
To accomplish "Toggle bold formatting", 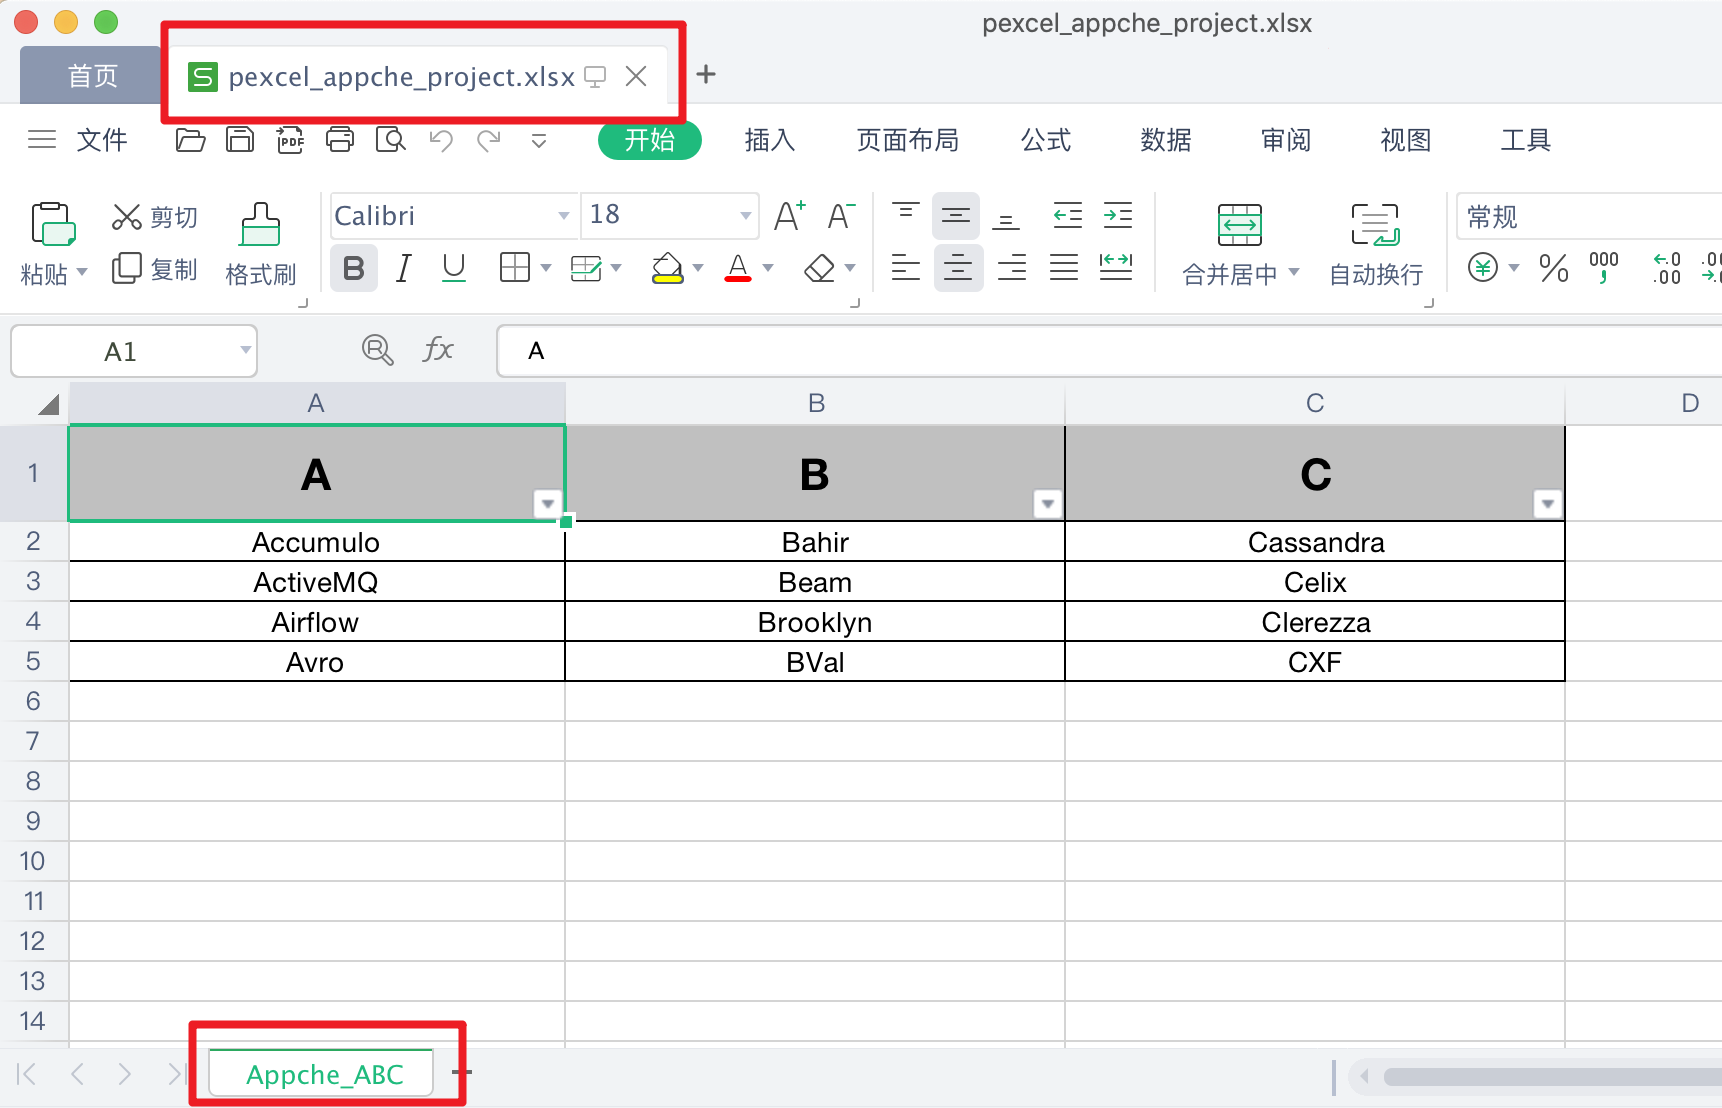I will click(354, 268).
